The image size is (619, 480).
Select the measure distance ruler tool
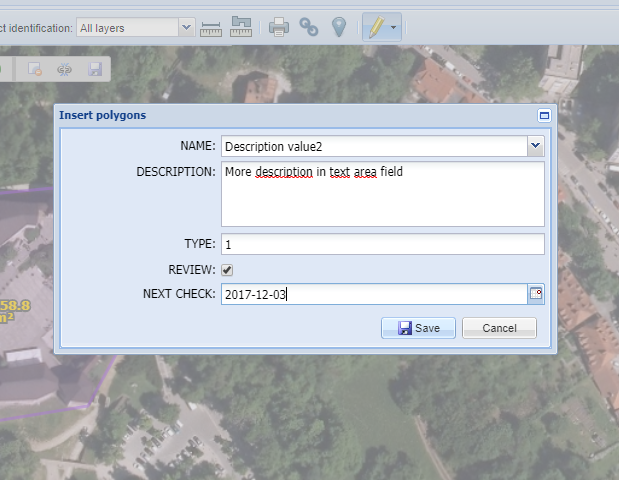point(211,28)
